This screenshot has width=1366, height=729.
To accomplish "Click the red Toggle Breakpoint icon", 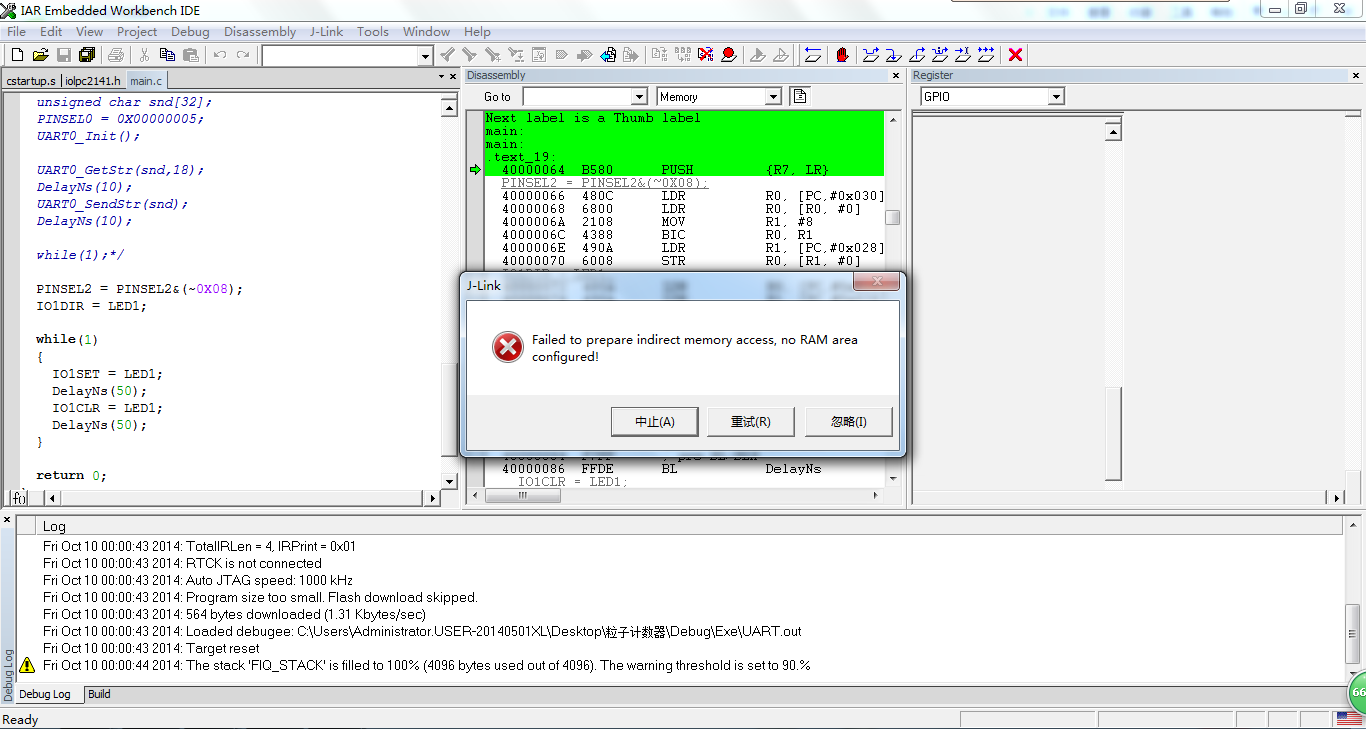I will click(729, 55).
